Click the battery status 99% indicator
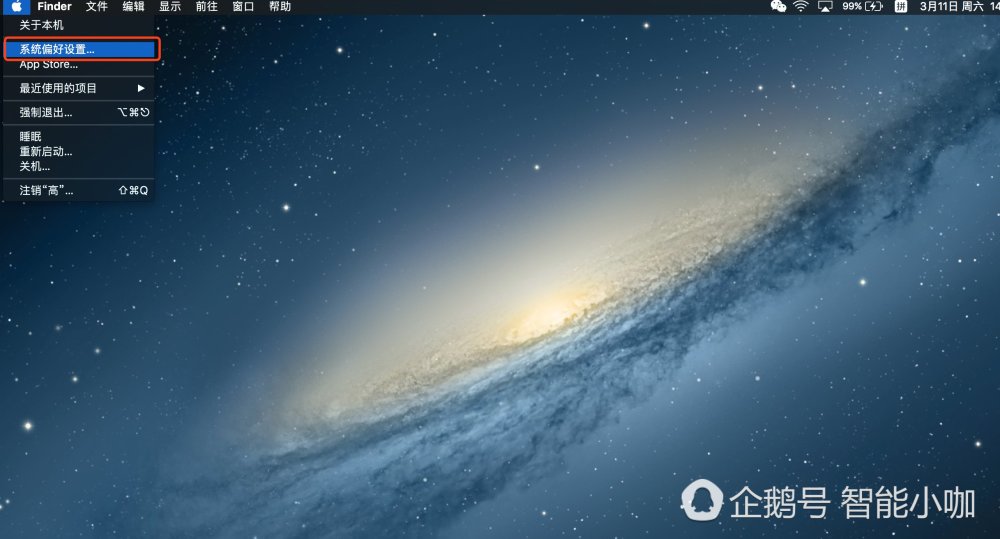The image size is (1000, 539). pos(862,6)
